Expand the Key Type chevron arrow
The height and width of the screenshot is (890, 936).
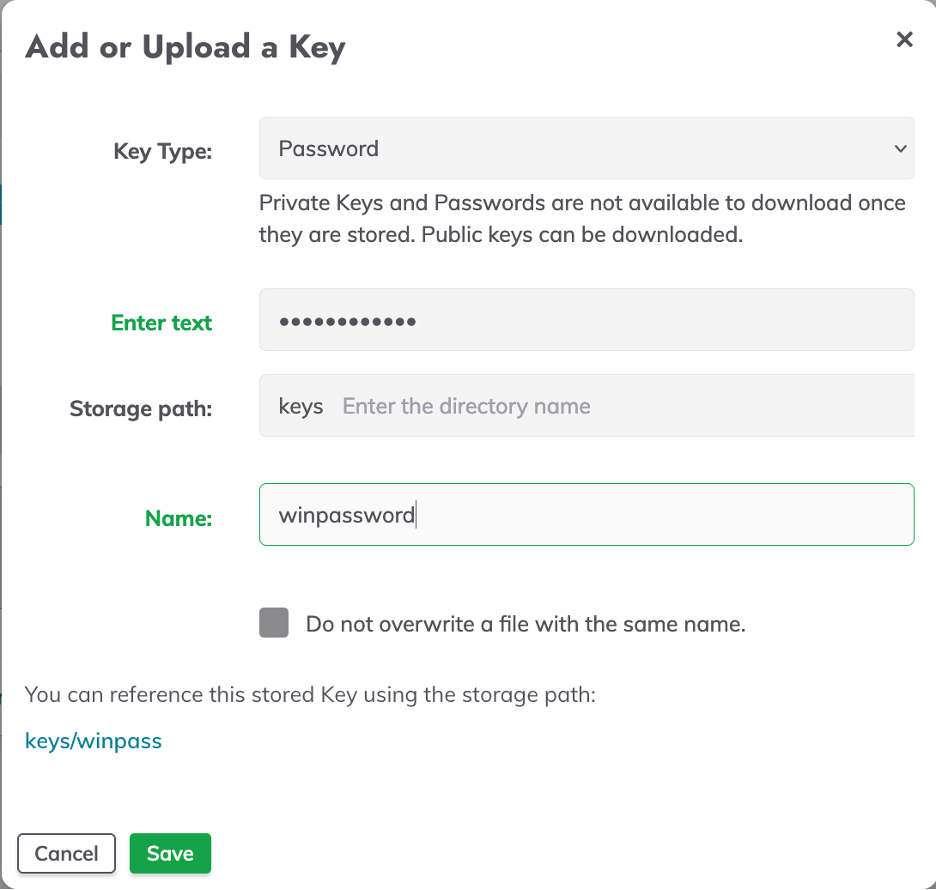[898, 149]
